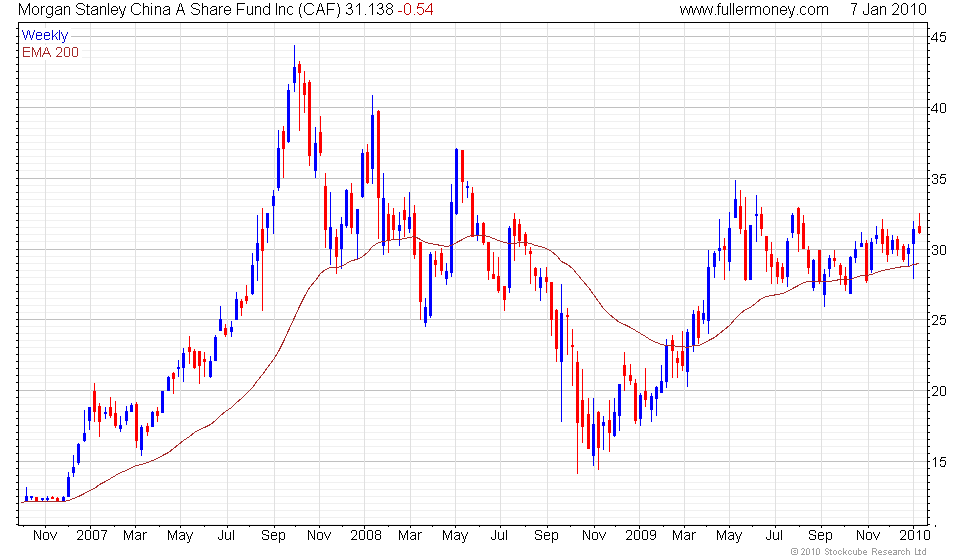The width and height of the screenshot is (980, 560).
Task: Click the 35 price axis label
Action: click(x=940, y=179)
